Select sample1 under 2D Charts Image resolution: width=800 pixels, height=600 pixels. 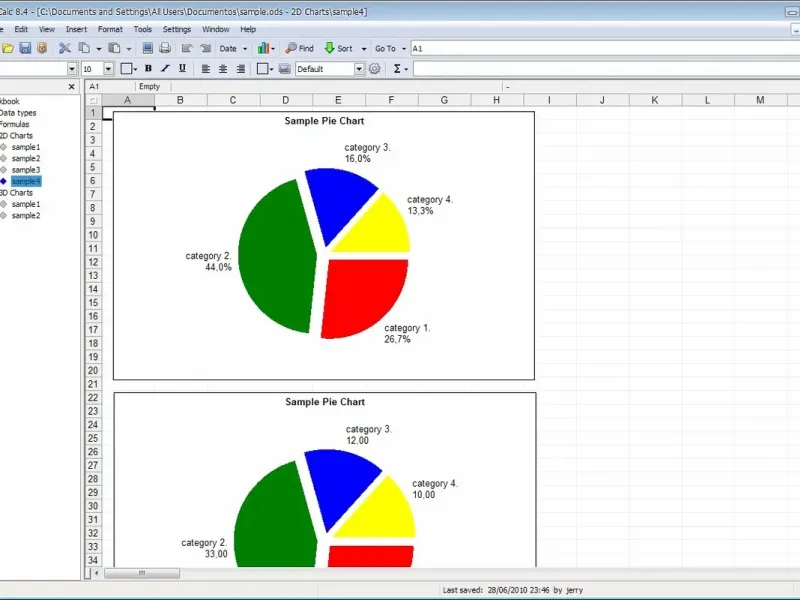click(x=26, y=147)
